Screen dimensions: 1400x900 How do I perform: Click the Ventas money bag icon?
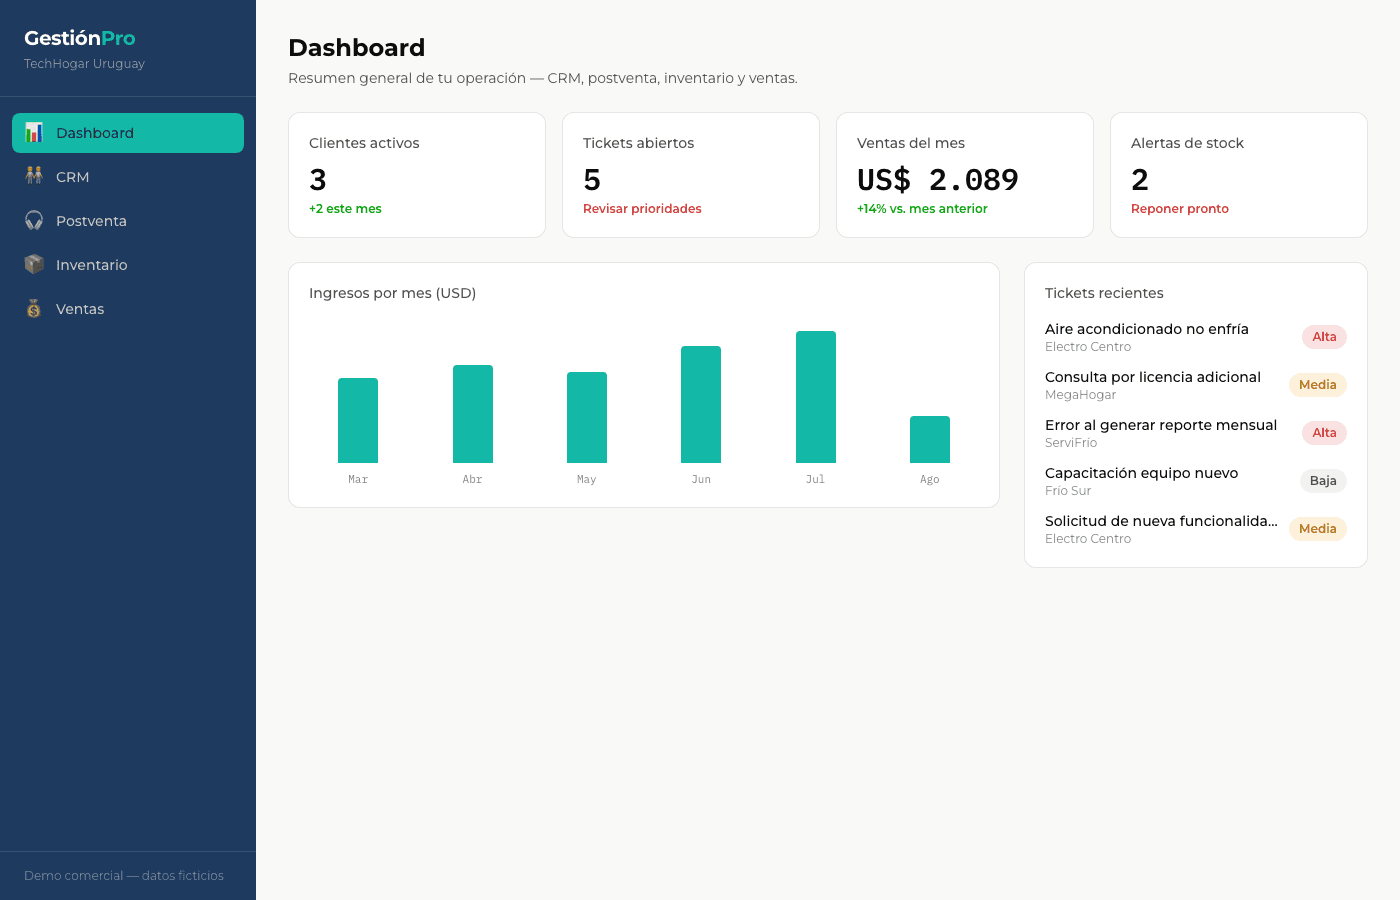34,309
